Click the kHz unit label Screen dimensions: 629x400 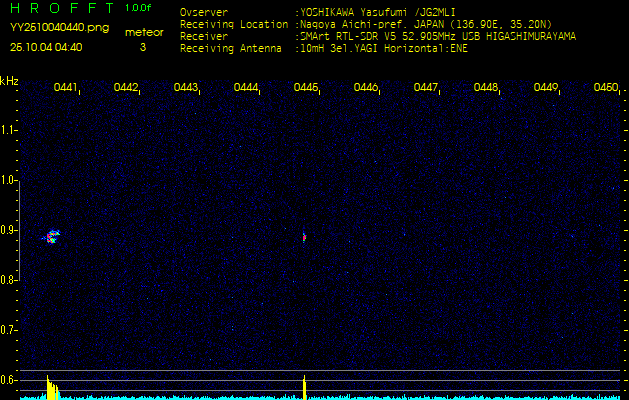click(x=9, y=81)
